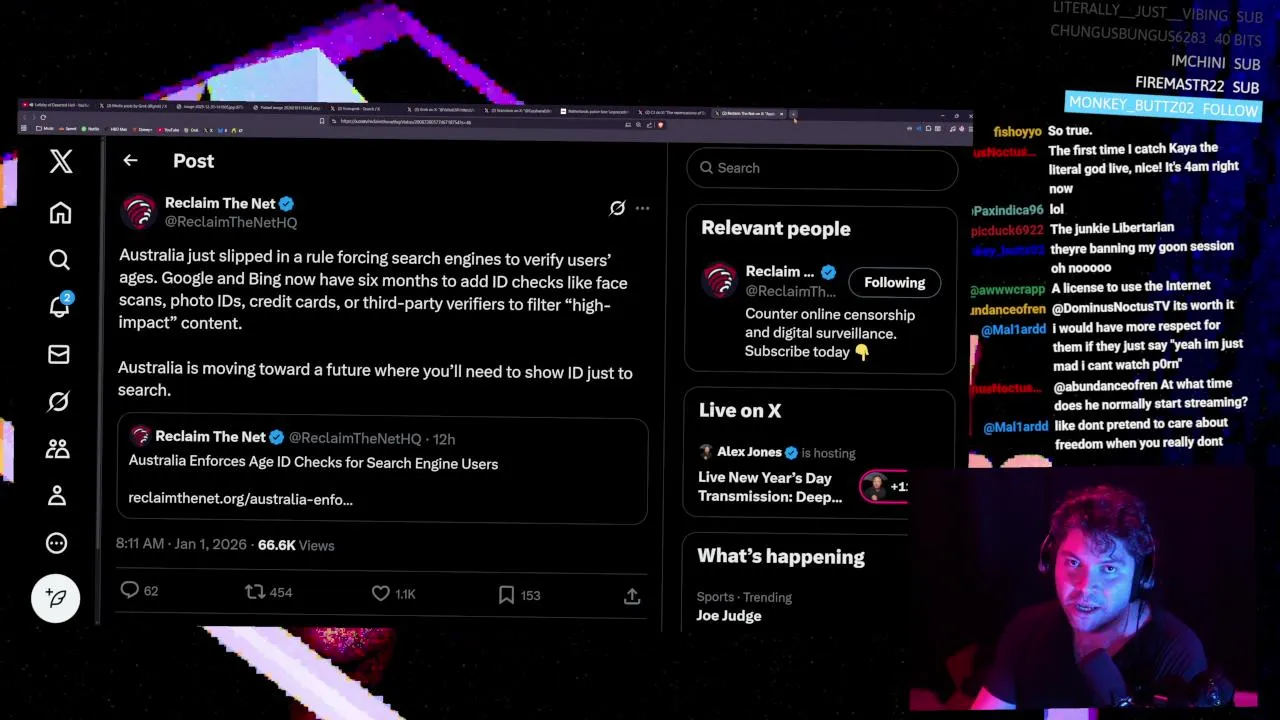Open quoted post about Age ID Checks
This screenshot has width=1280, height=720.
[x=382, y=470]
